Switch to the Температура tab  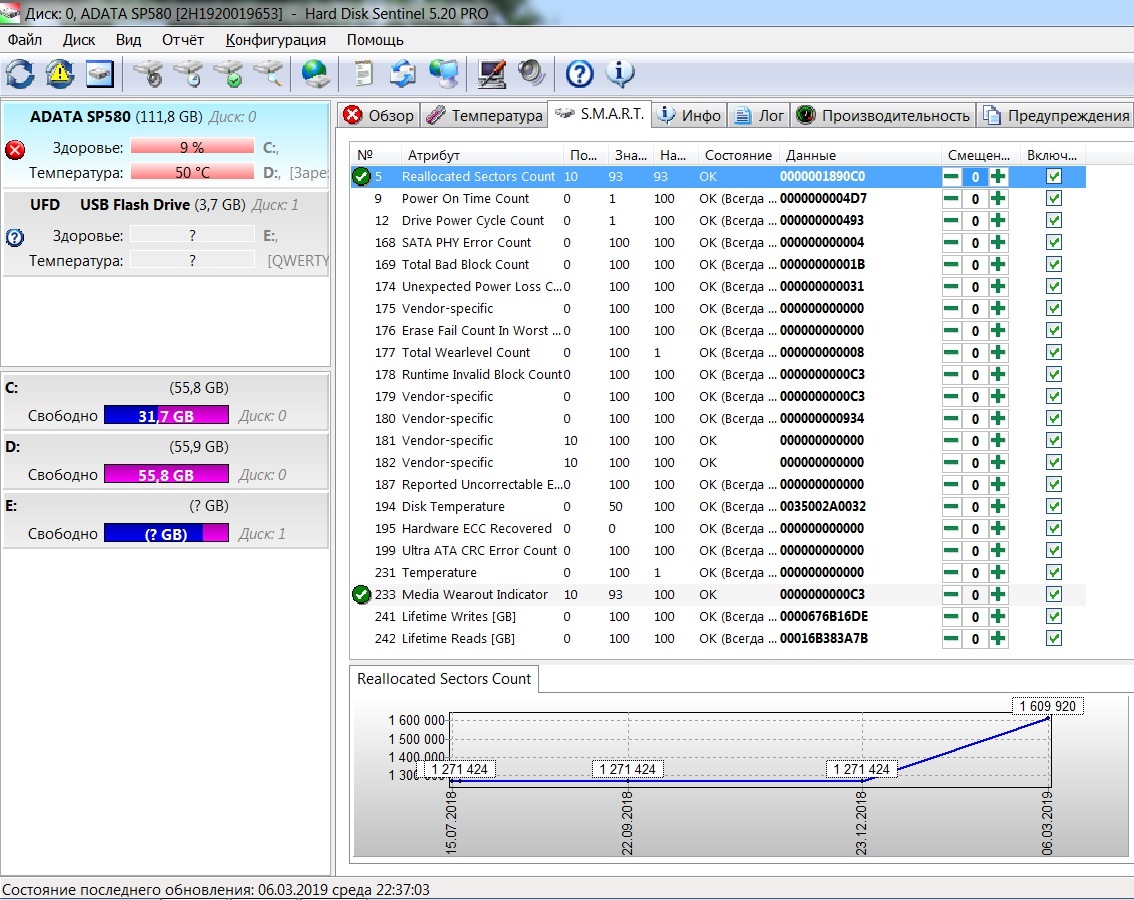pos(485,115)
